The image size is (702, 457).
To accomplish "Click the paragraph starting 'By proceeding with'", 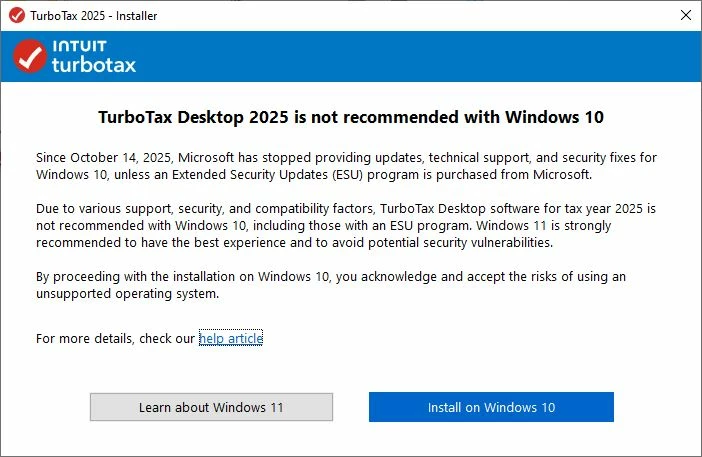I will 331,285.
